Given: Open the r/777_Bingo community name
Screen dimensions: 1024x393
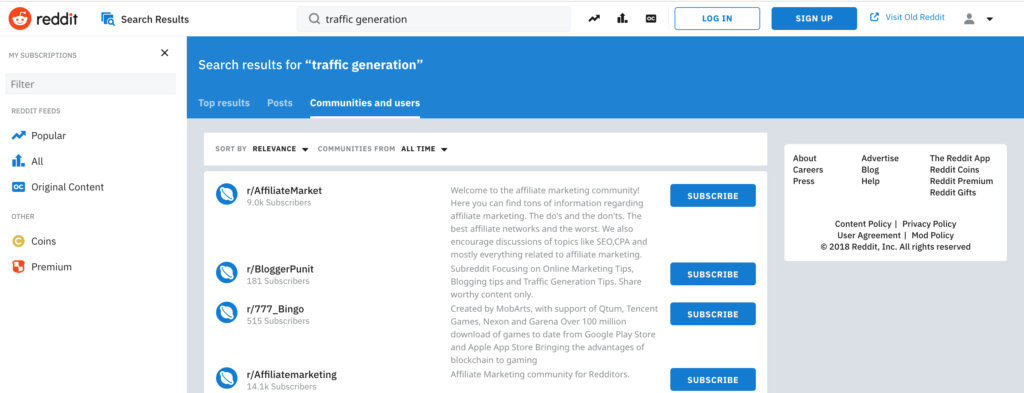Looking at the screenshot, I should [275, 309].
